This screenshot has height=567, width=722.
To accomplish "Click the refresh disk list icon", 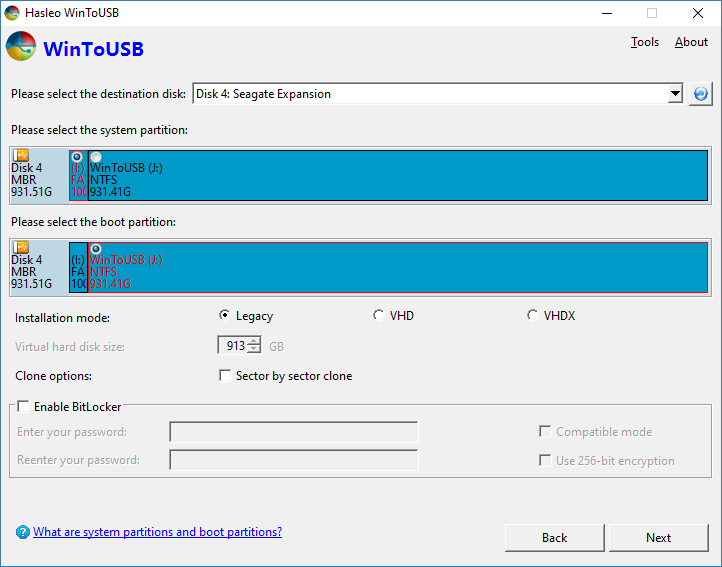I will pos(700,94).
